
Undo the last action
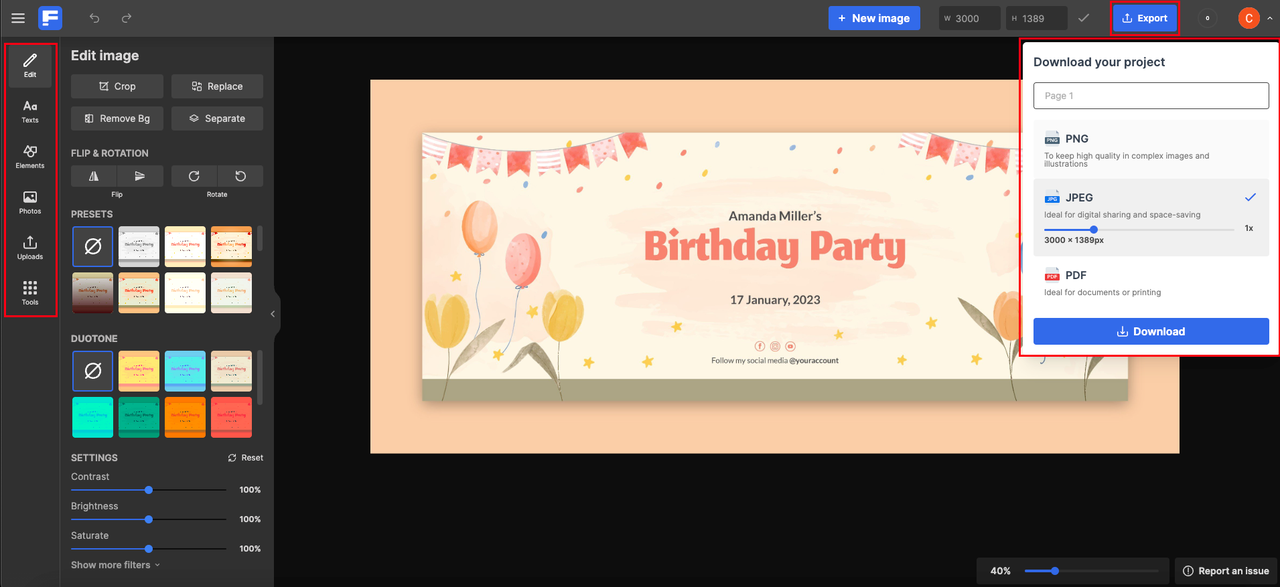(94, 18)
